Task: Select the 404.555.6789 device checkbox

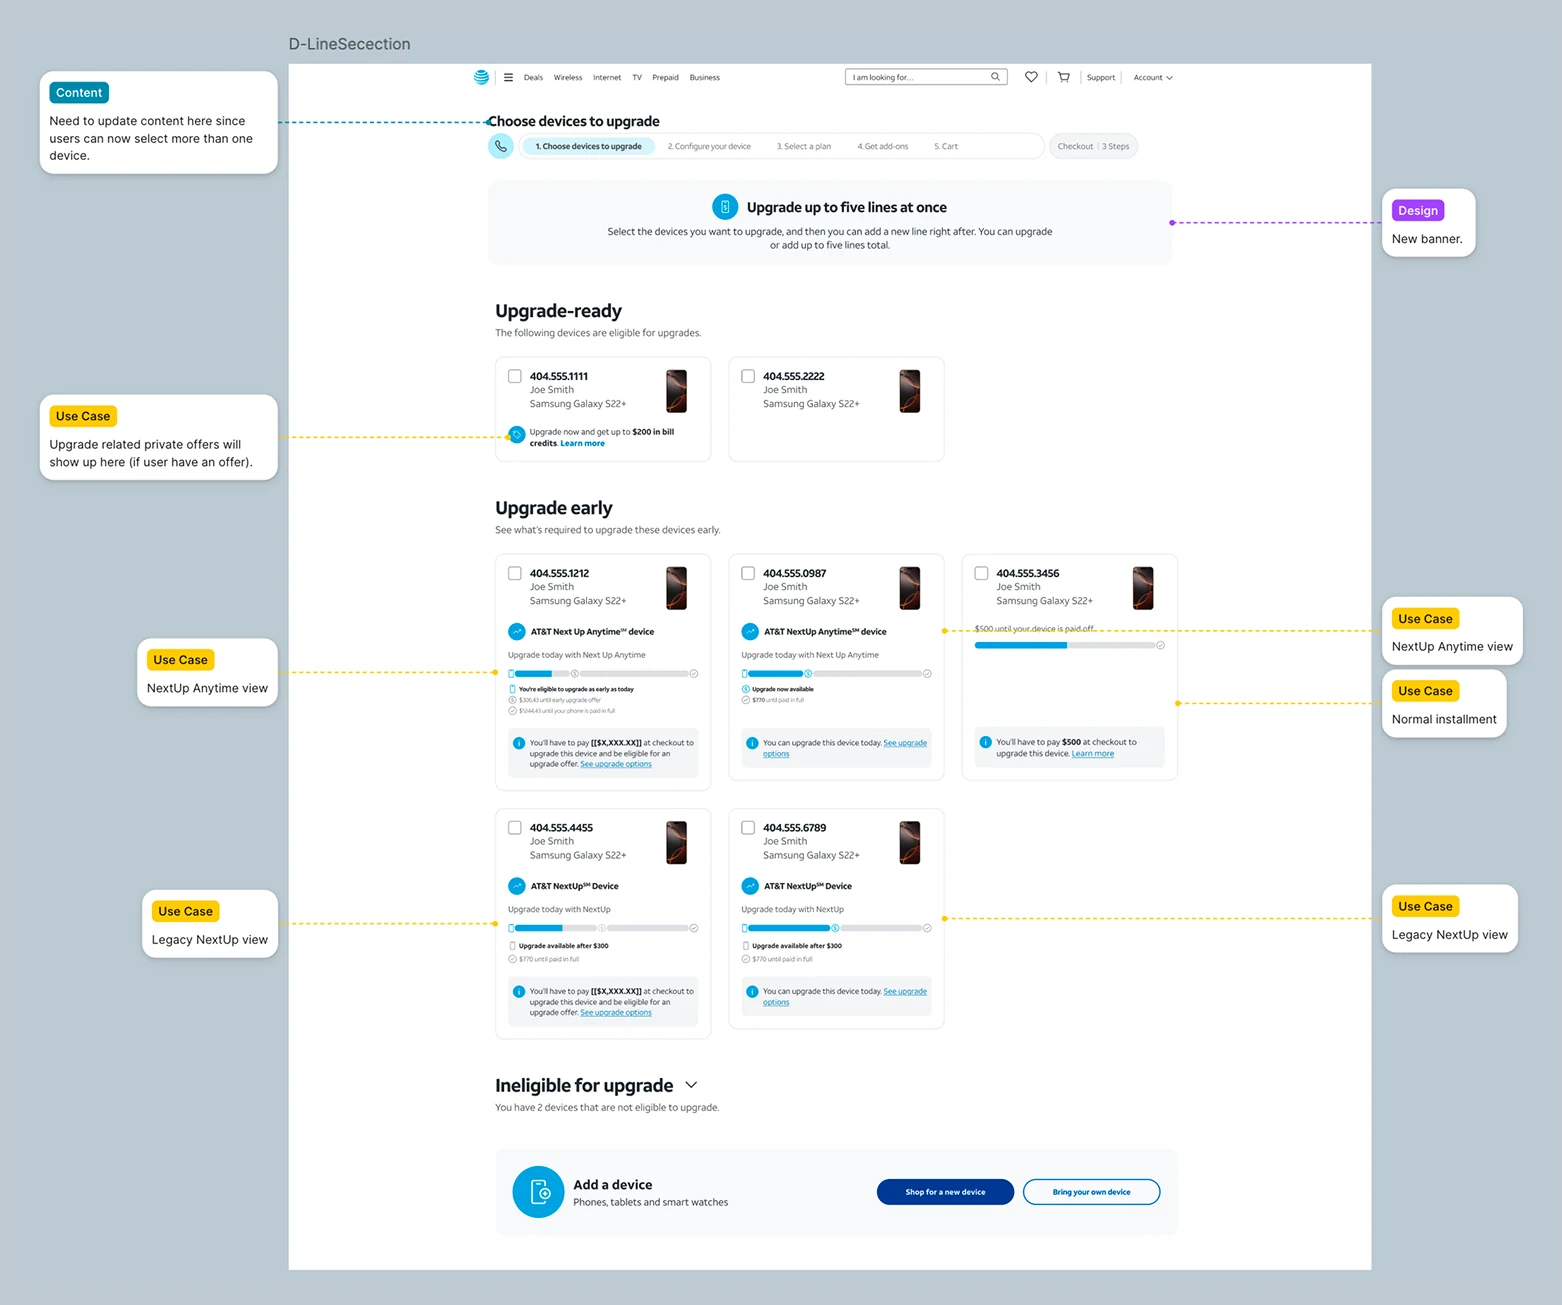Action: click(748, 828)
